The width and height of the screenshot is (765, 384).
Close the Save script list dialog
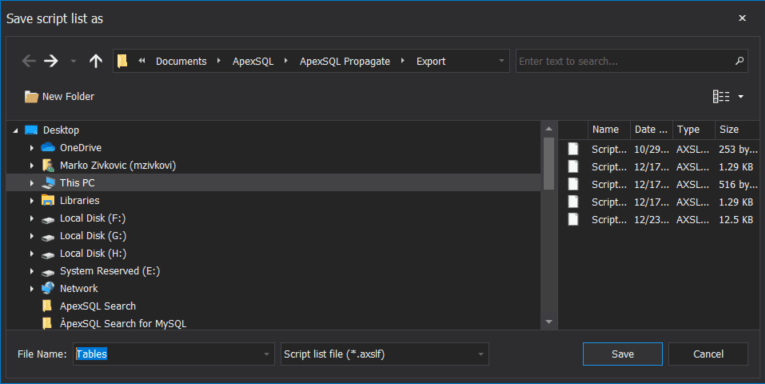742,18
